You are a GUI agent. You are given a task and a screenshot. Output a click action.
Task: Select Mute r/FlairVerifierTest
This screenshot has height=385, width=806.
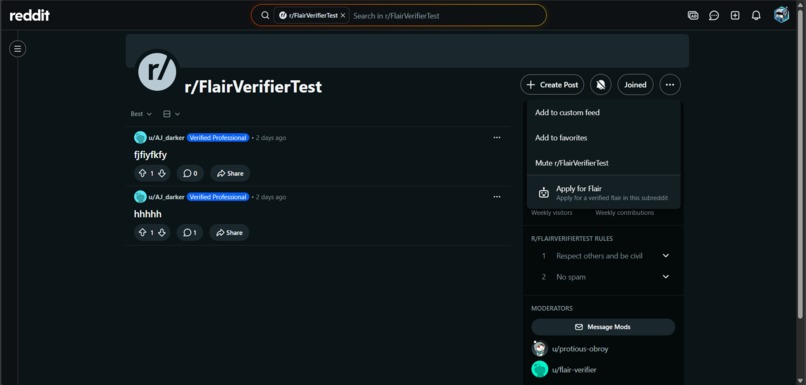(x=603, y=163)
